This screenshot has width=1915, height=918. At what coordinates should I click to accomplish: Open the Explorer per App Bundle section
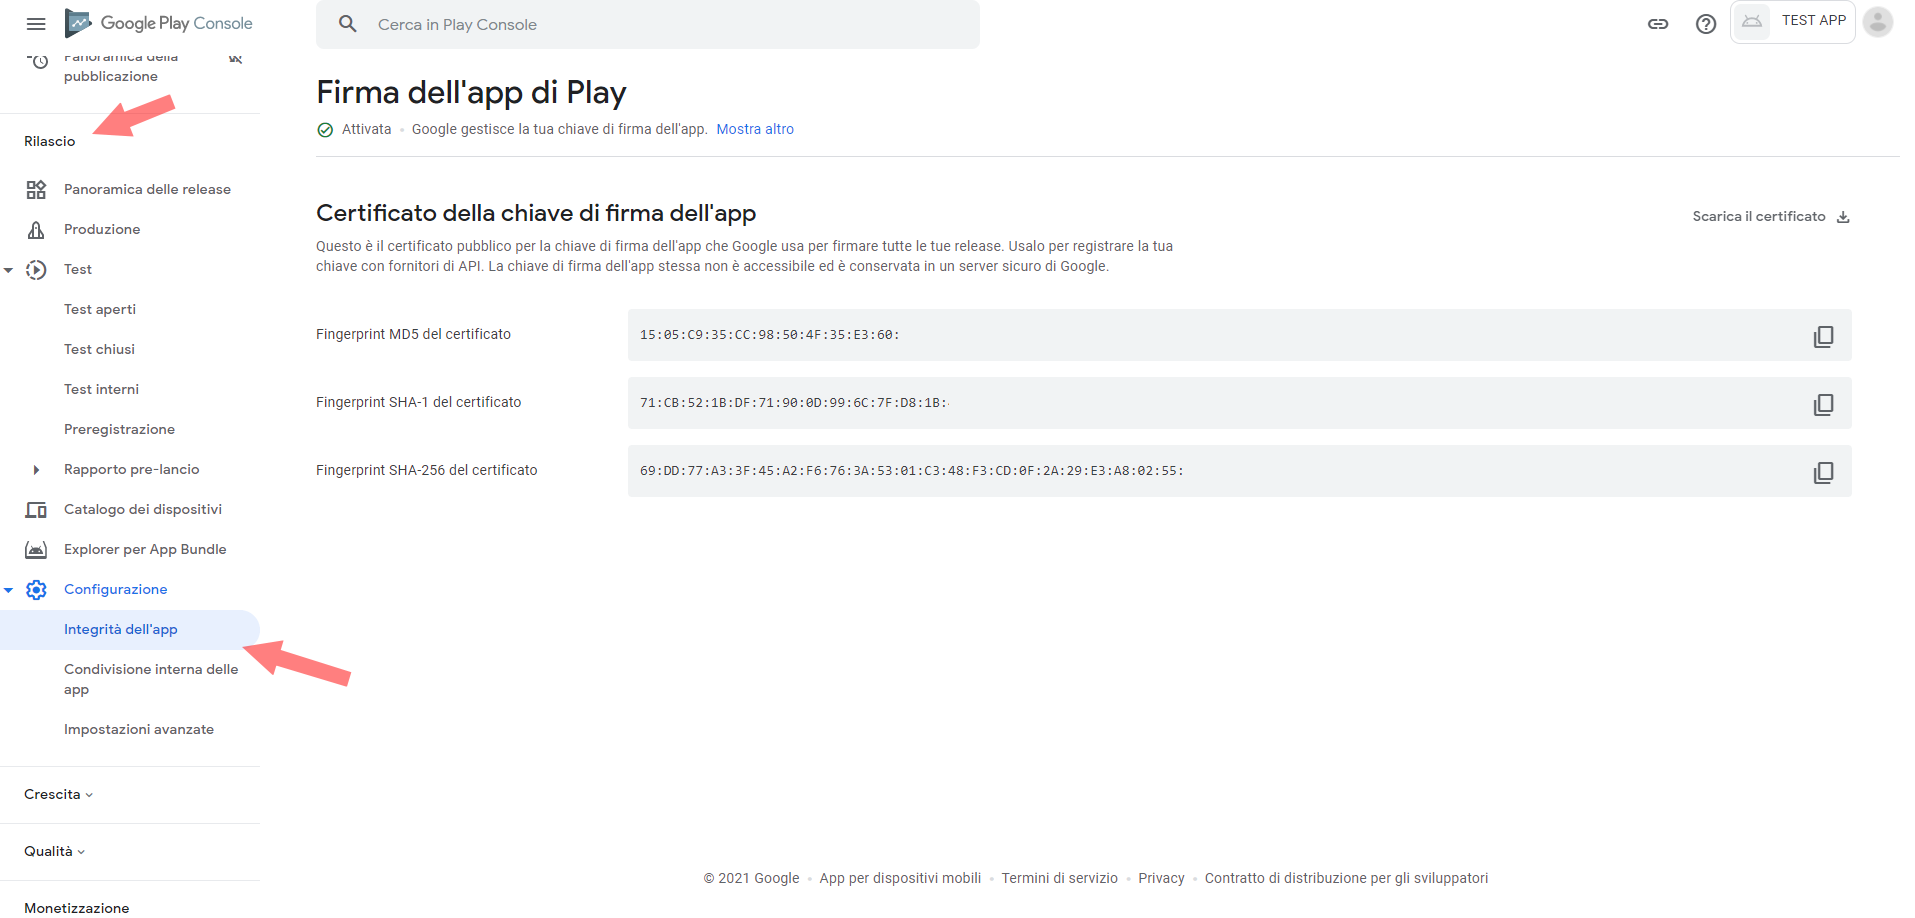pos(145,549)
